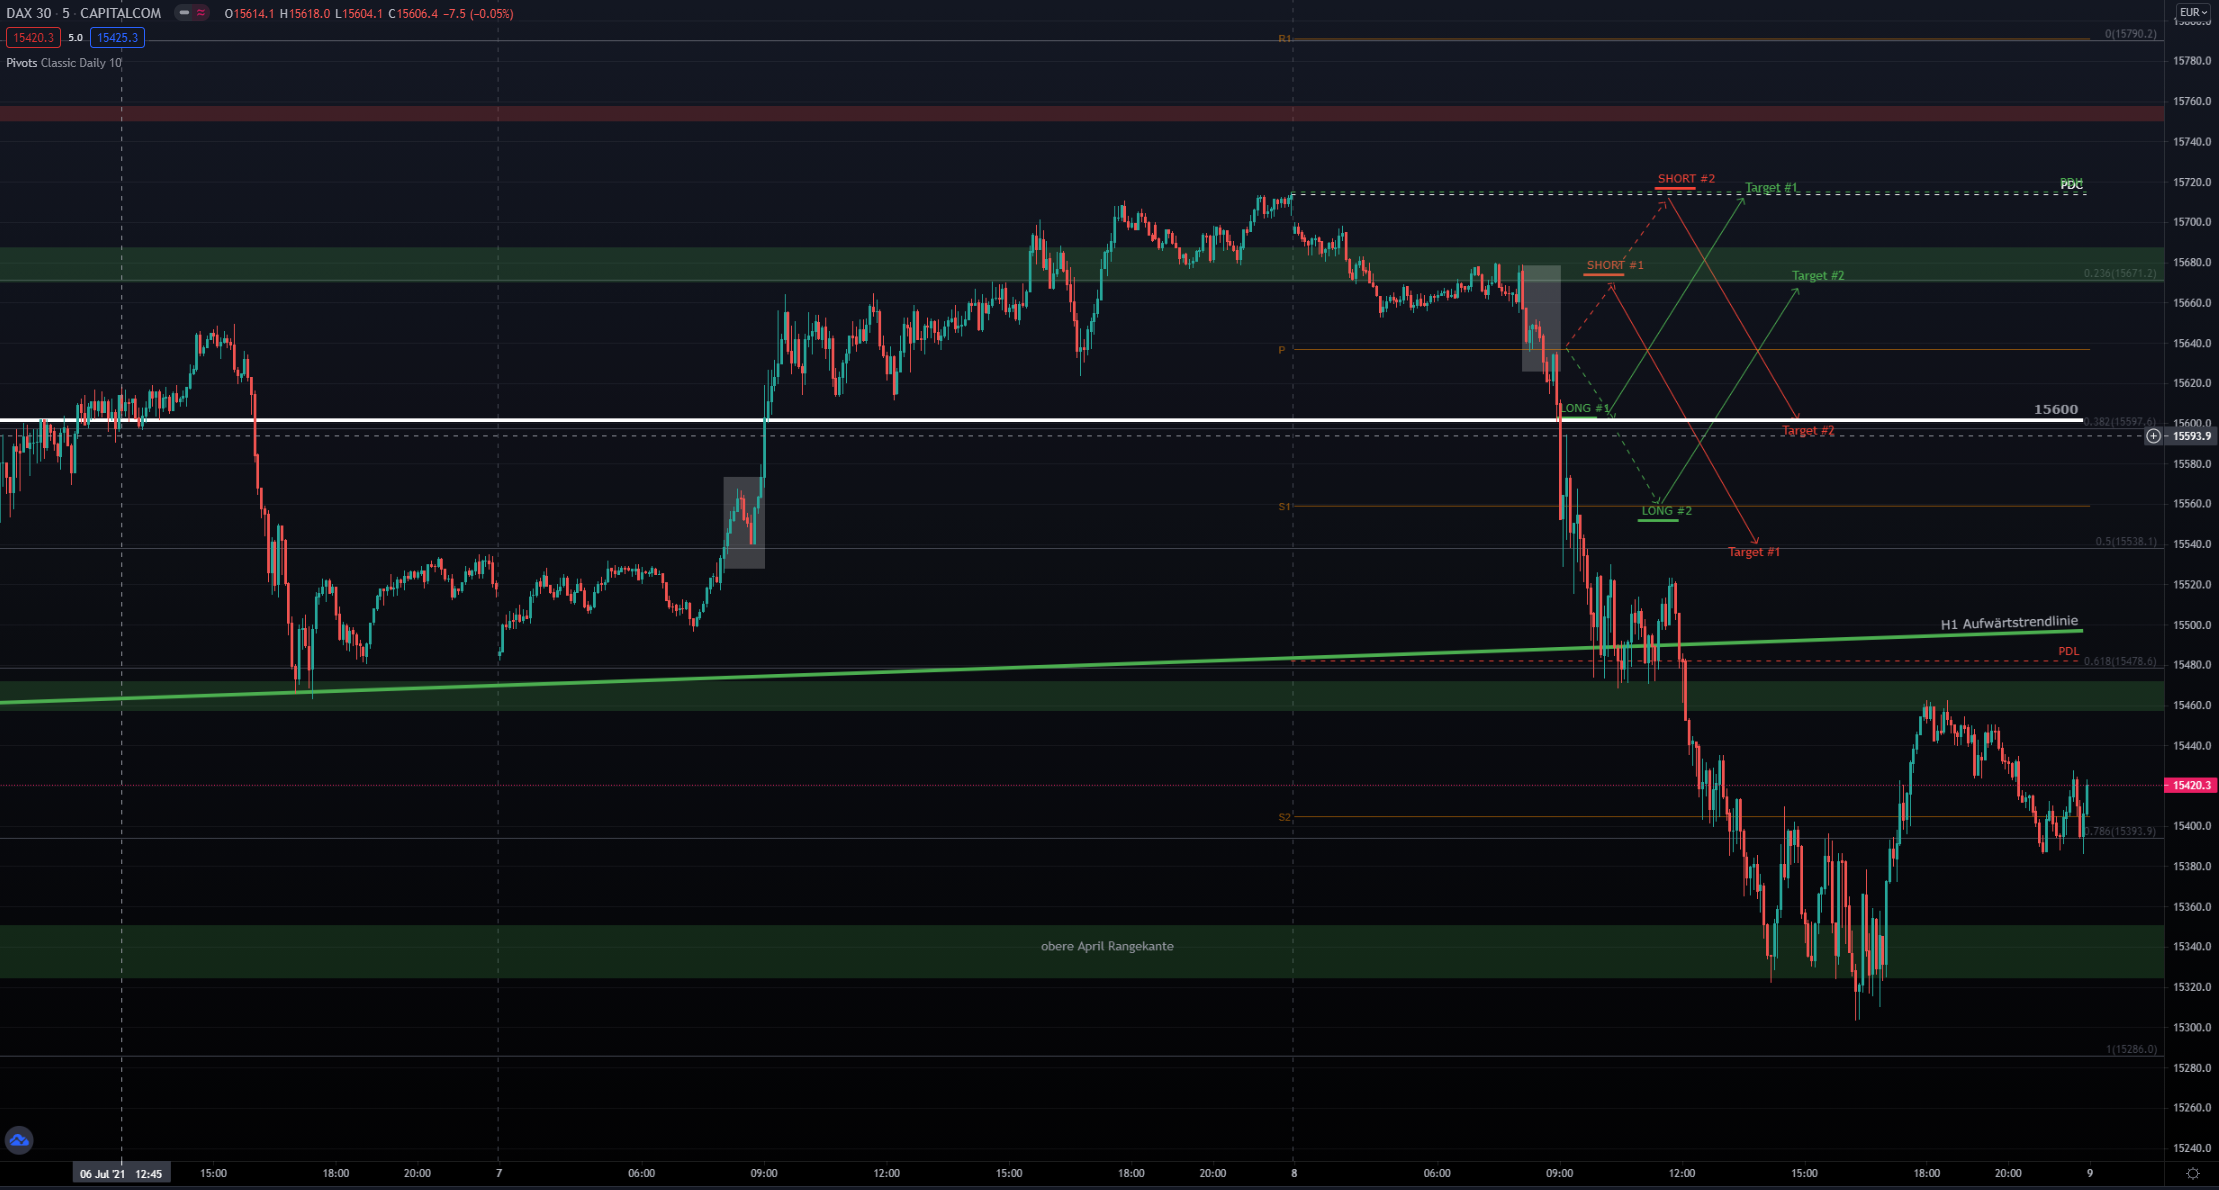Click the pink approximately-equal market status icon

(201, 13)
